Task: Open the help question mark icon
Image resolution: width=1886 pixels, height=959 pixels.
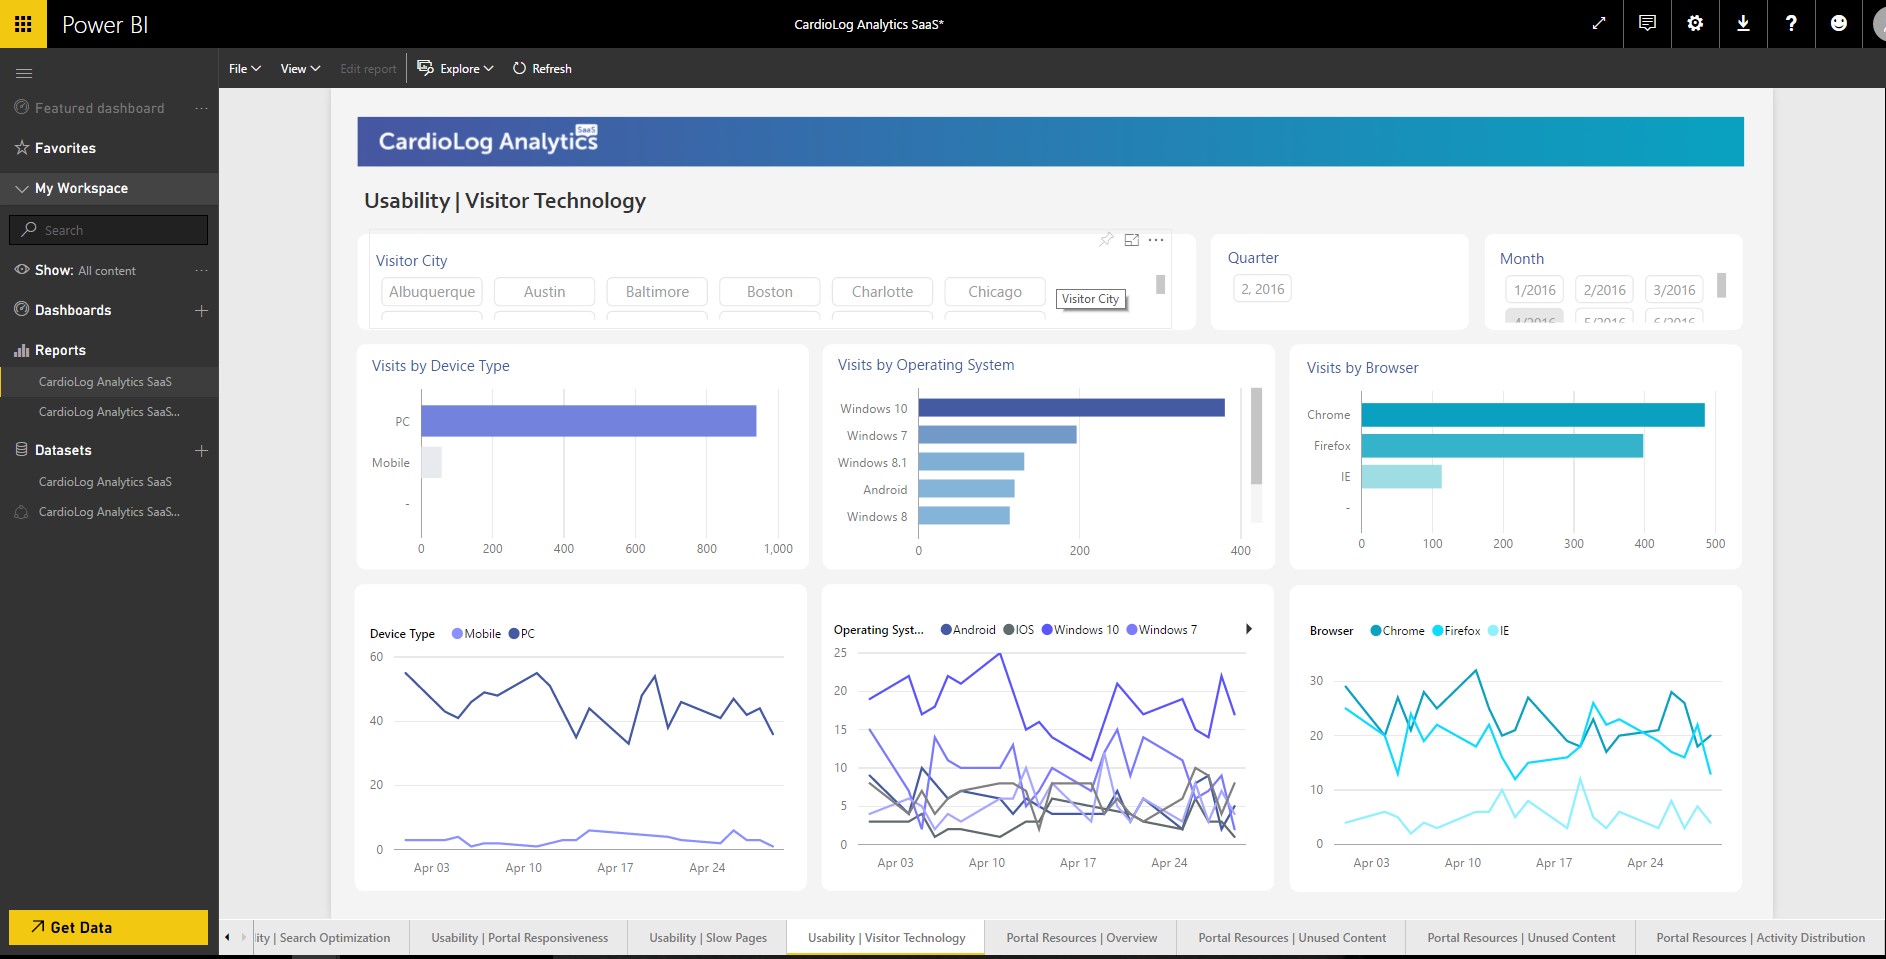Action: pyautogui.click(x=1791, y=24)
